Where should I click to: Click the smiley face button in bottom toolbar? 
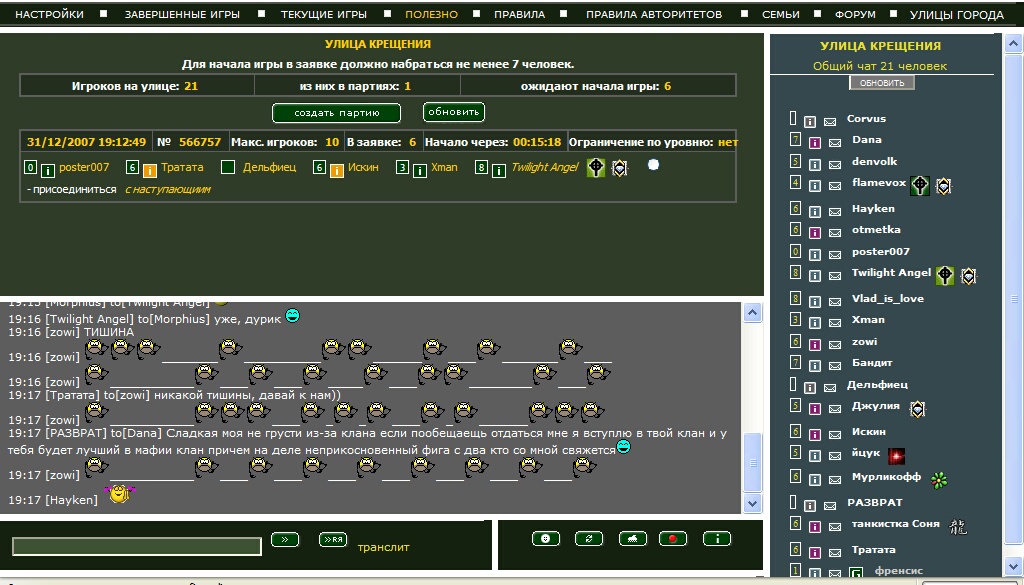tap(546, 539)
